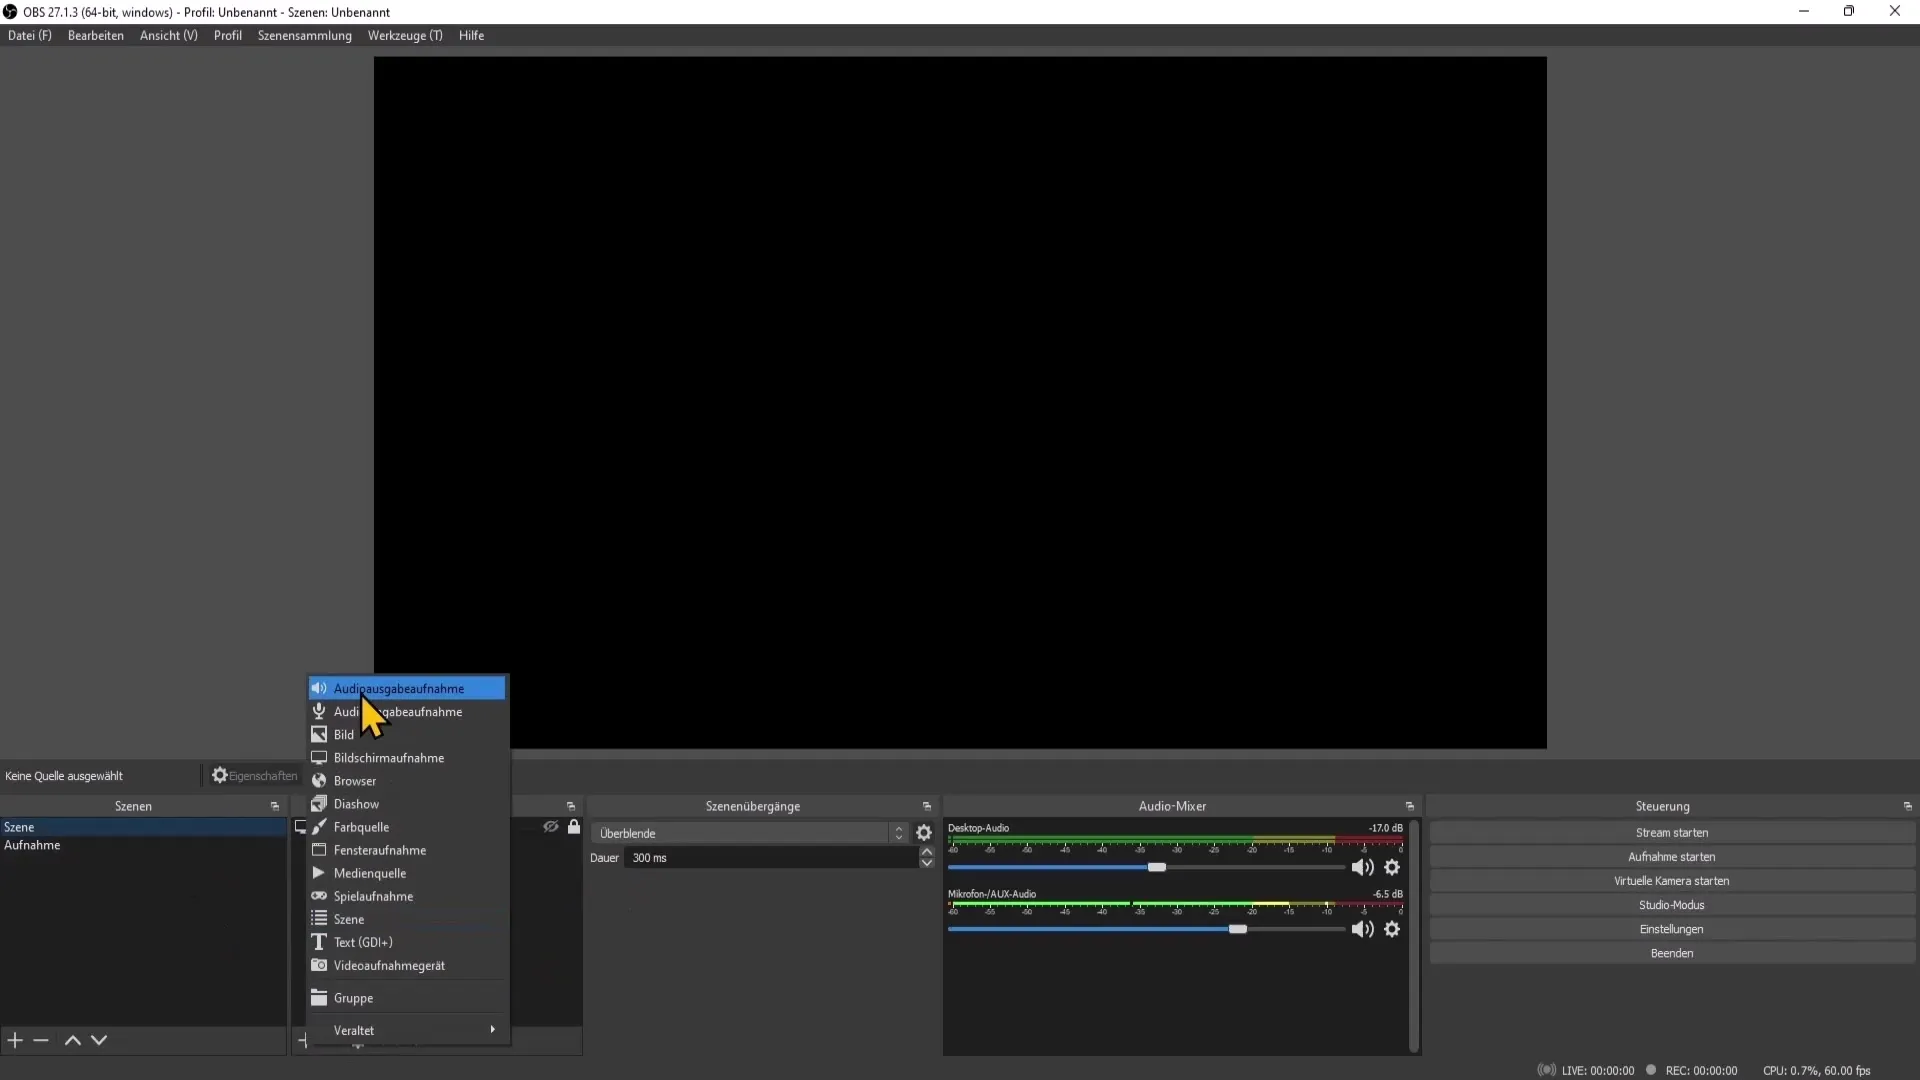
Task: Move scene up with up arrow
Action: pos(73,1040)
